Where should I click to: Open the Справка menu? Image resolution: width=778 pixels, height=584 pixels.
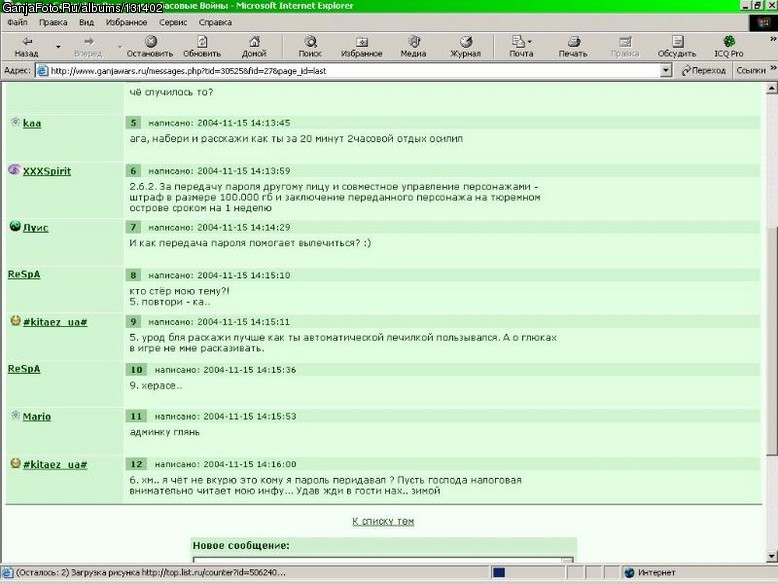point(215,22)
